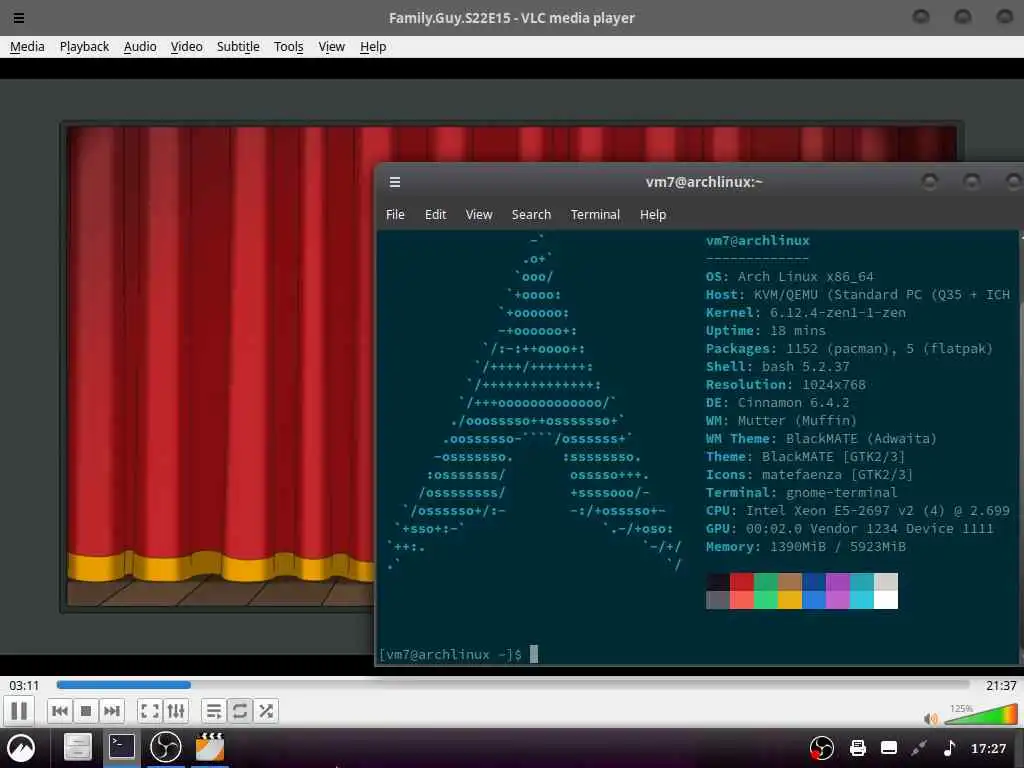This screenshot has width=1024, height=768.
Task: Toggle VLC loop repeat mode
Action: click(240, 711)
